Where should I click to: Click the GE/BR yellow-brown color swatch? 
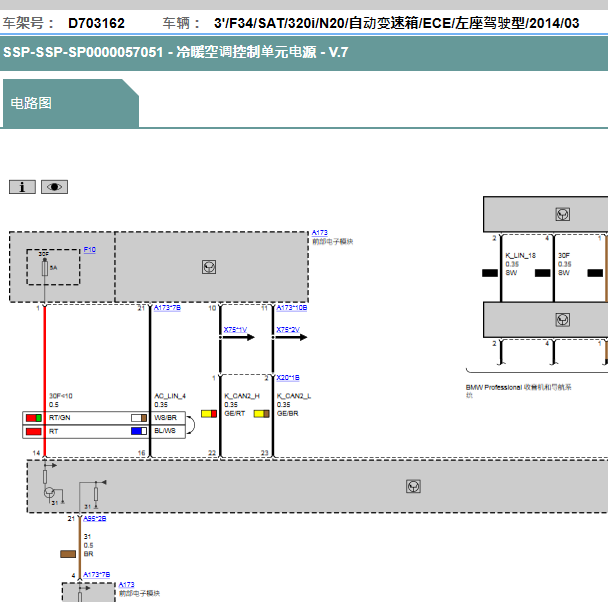[x=262, y=414]
